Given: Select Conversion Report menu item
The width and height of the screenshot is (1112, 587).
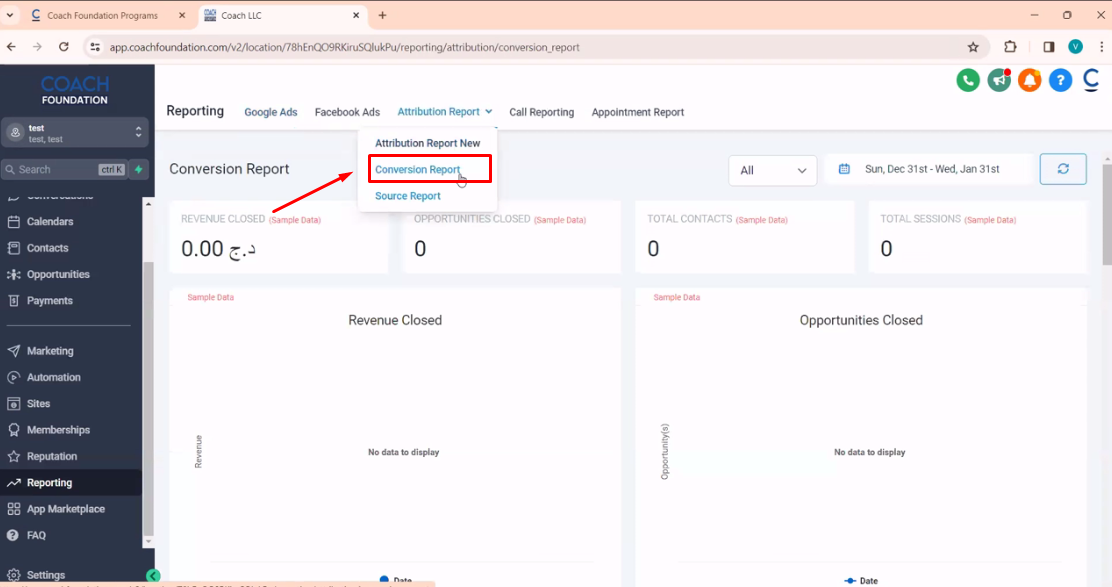Looking at the screenshot, I should point(418,169).
